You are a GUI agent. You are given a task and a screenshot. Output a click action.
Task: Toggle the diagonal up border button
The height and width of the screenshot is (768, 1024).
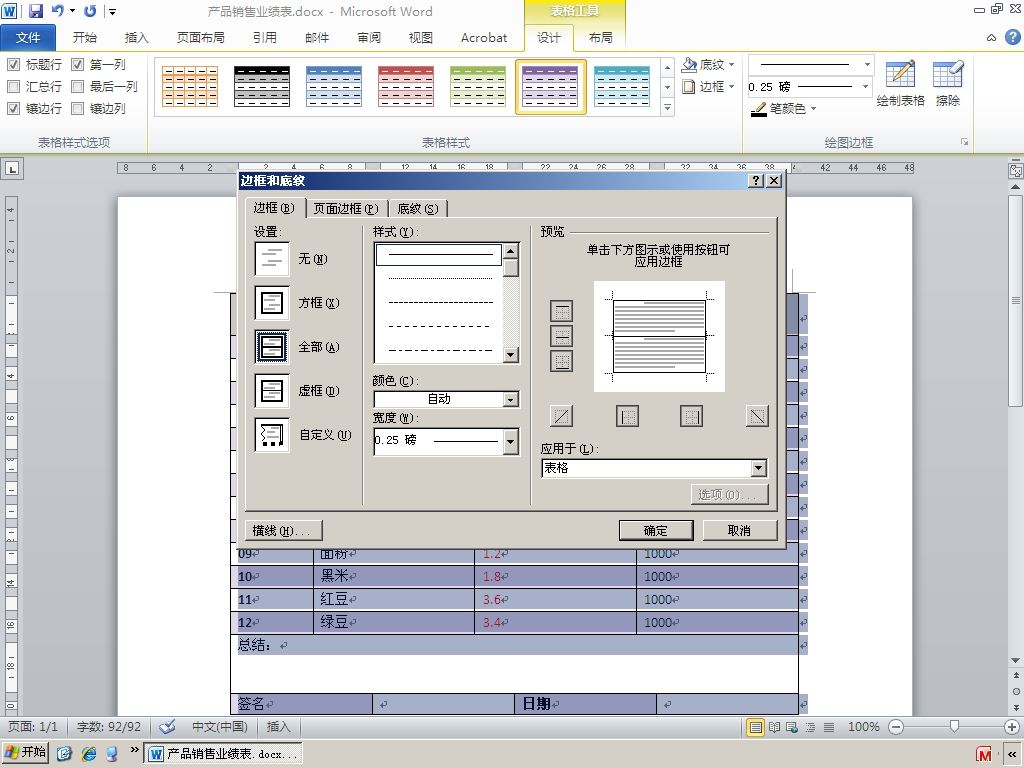coord(562,416)
